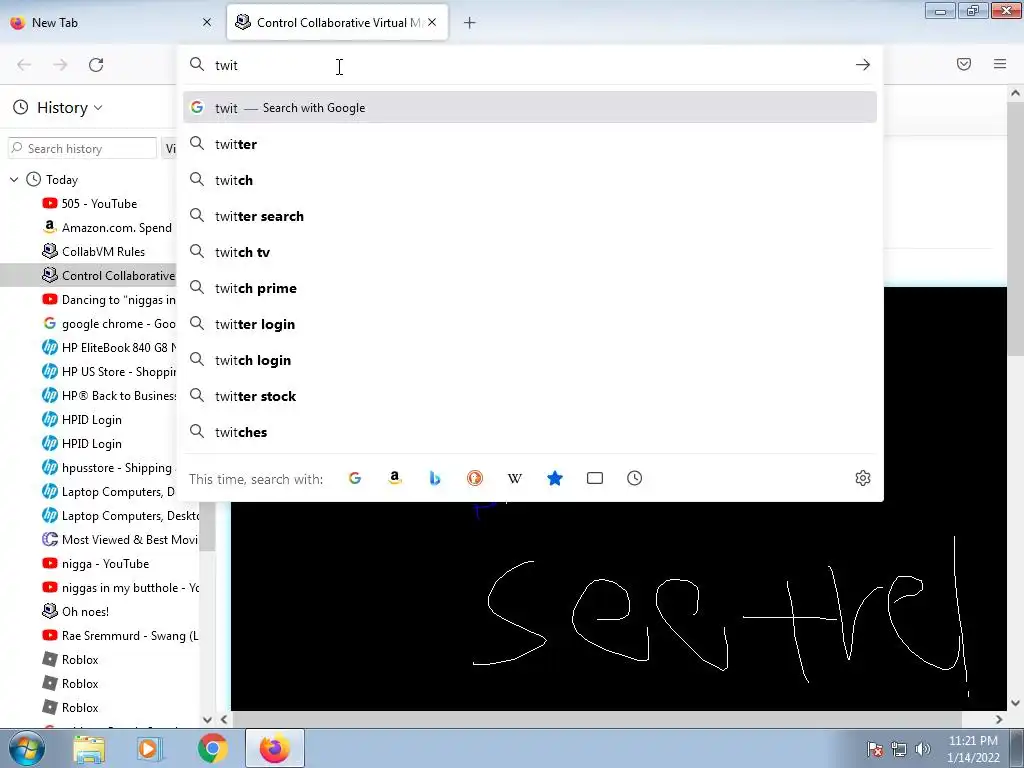The width and height of the screenshot is (1024, 768).
Task: Collapse the Today history group
Action: pyautogui.click(x=14, y=180)
